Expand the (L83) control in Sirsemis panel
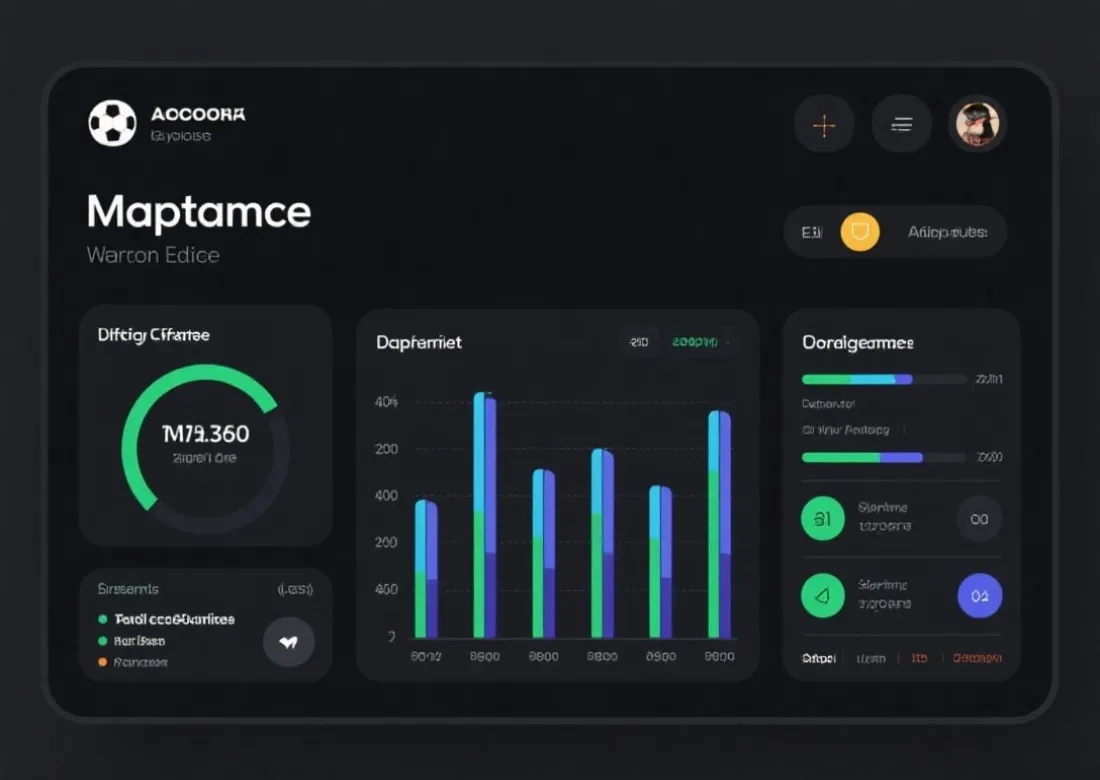 pyautogui.click(x=295, y=590)
